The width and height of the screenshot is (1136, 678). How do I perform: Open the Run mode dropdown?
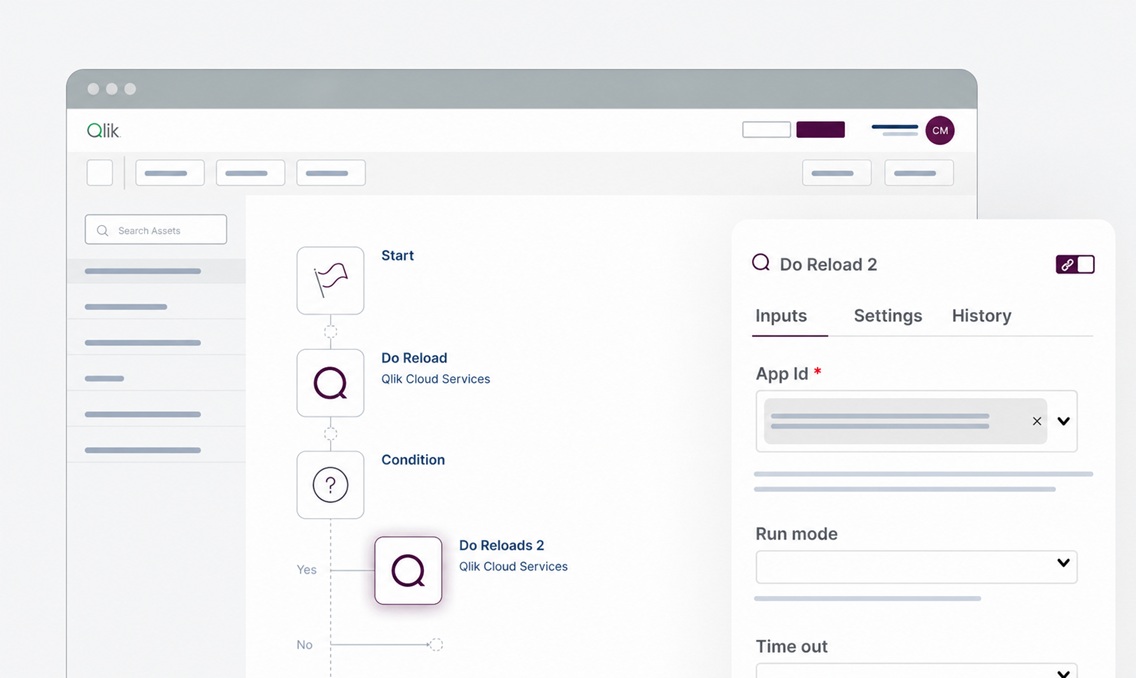[x=916, y=566]
